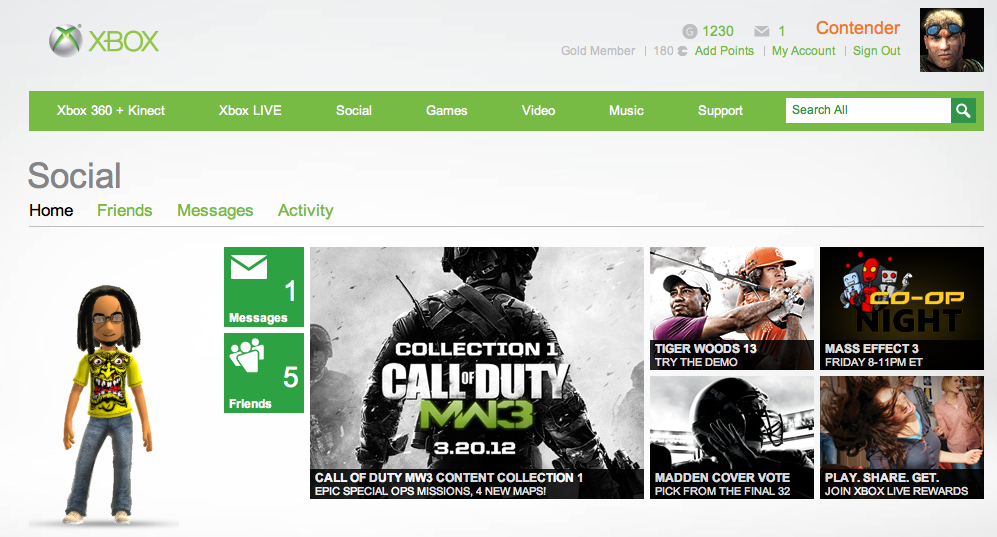Click the Social page heading
The width and height of the screenshot is (997, 537).
click(x=74, y=175)
